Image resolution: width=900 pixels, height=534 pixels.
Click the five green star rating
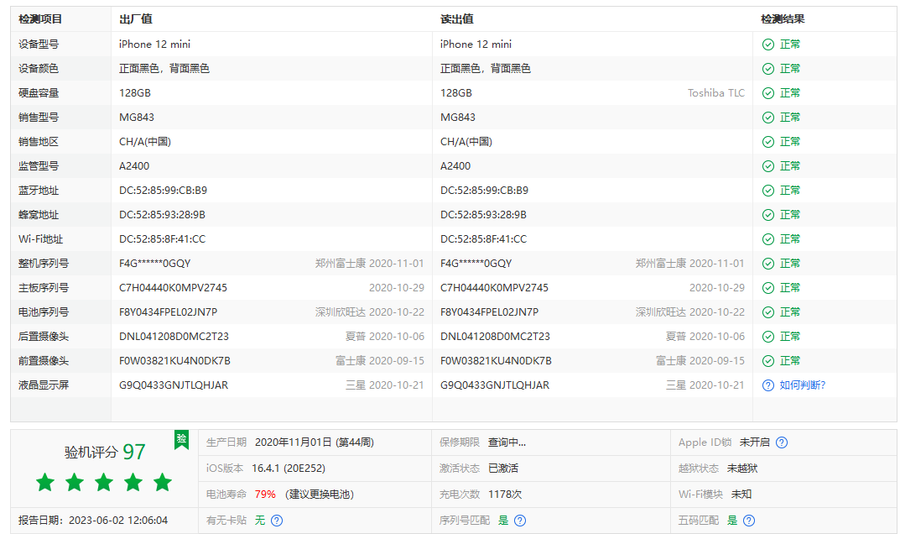(104, 482)
